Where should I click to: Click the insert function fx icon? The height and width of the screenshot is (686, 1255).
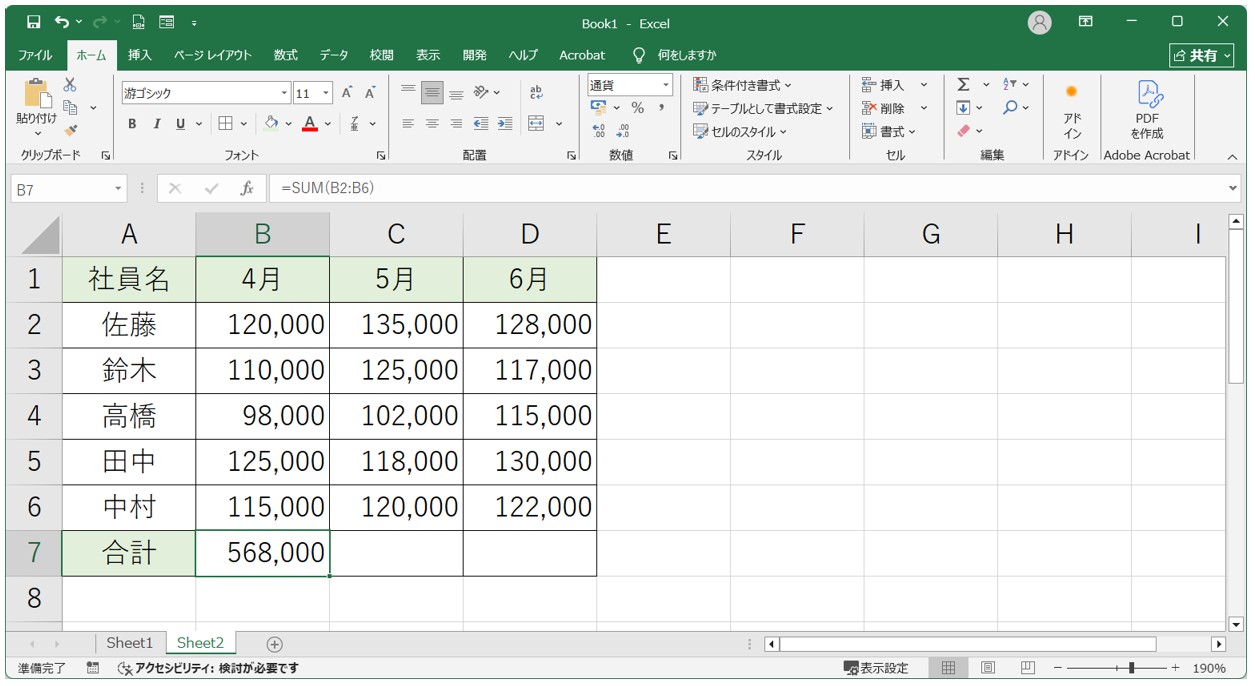(x=246, y=188)
